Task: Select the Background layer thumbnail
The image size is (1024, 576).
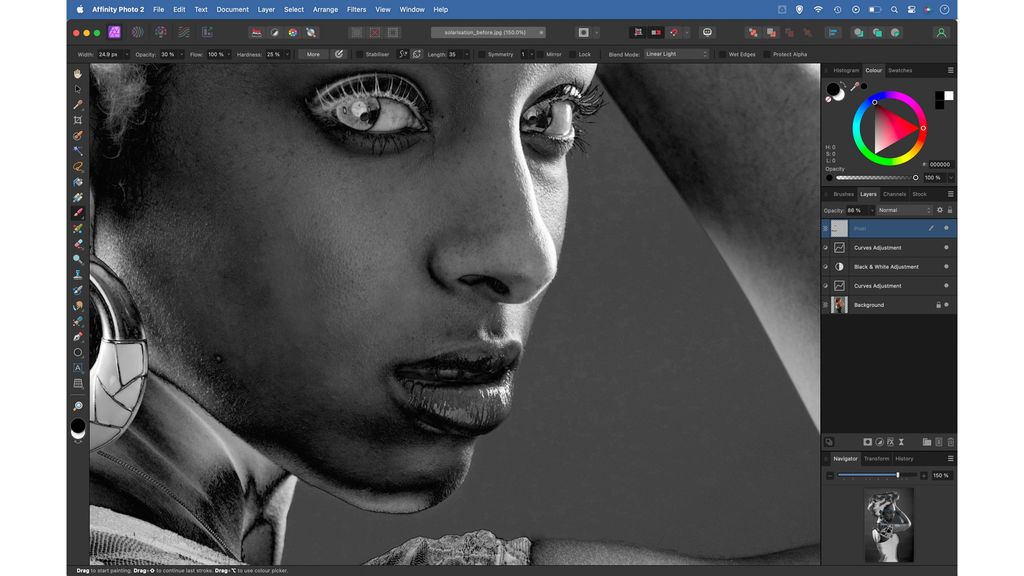Action: 839,305
